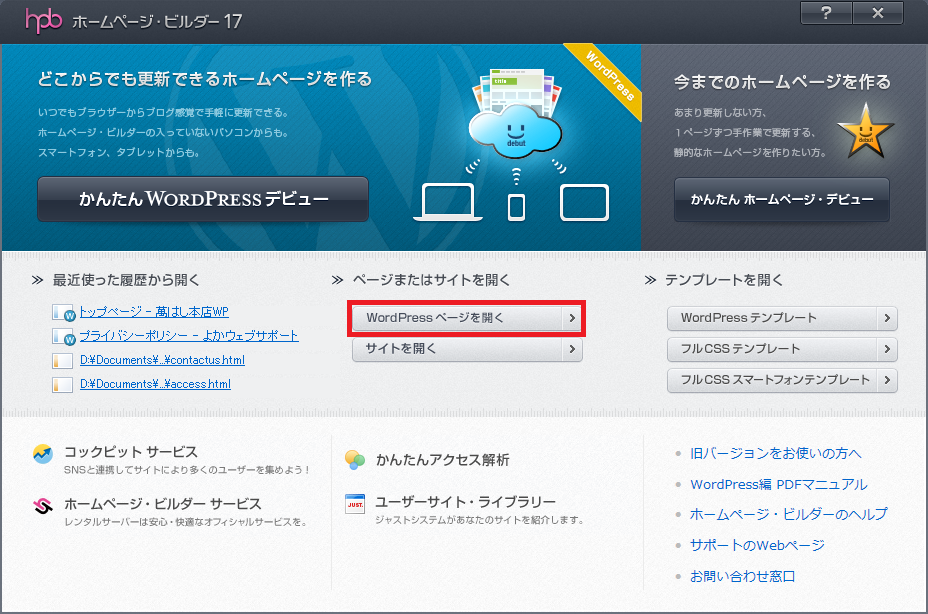Click the tablet device illustration

(584, 202)
